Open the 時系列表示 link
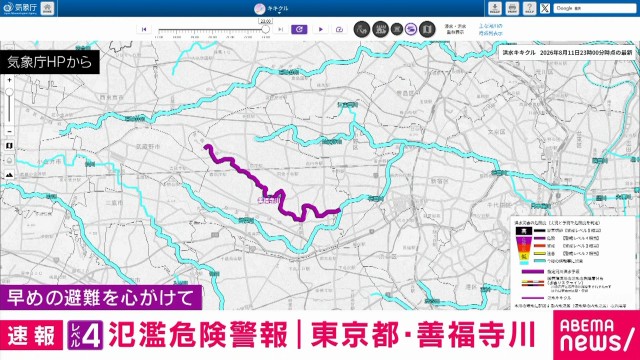This screenshot has width=640, height=360. point(491,33)
